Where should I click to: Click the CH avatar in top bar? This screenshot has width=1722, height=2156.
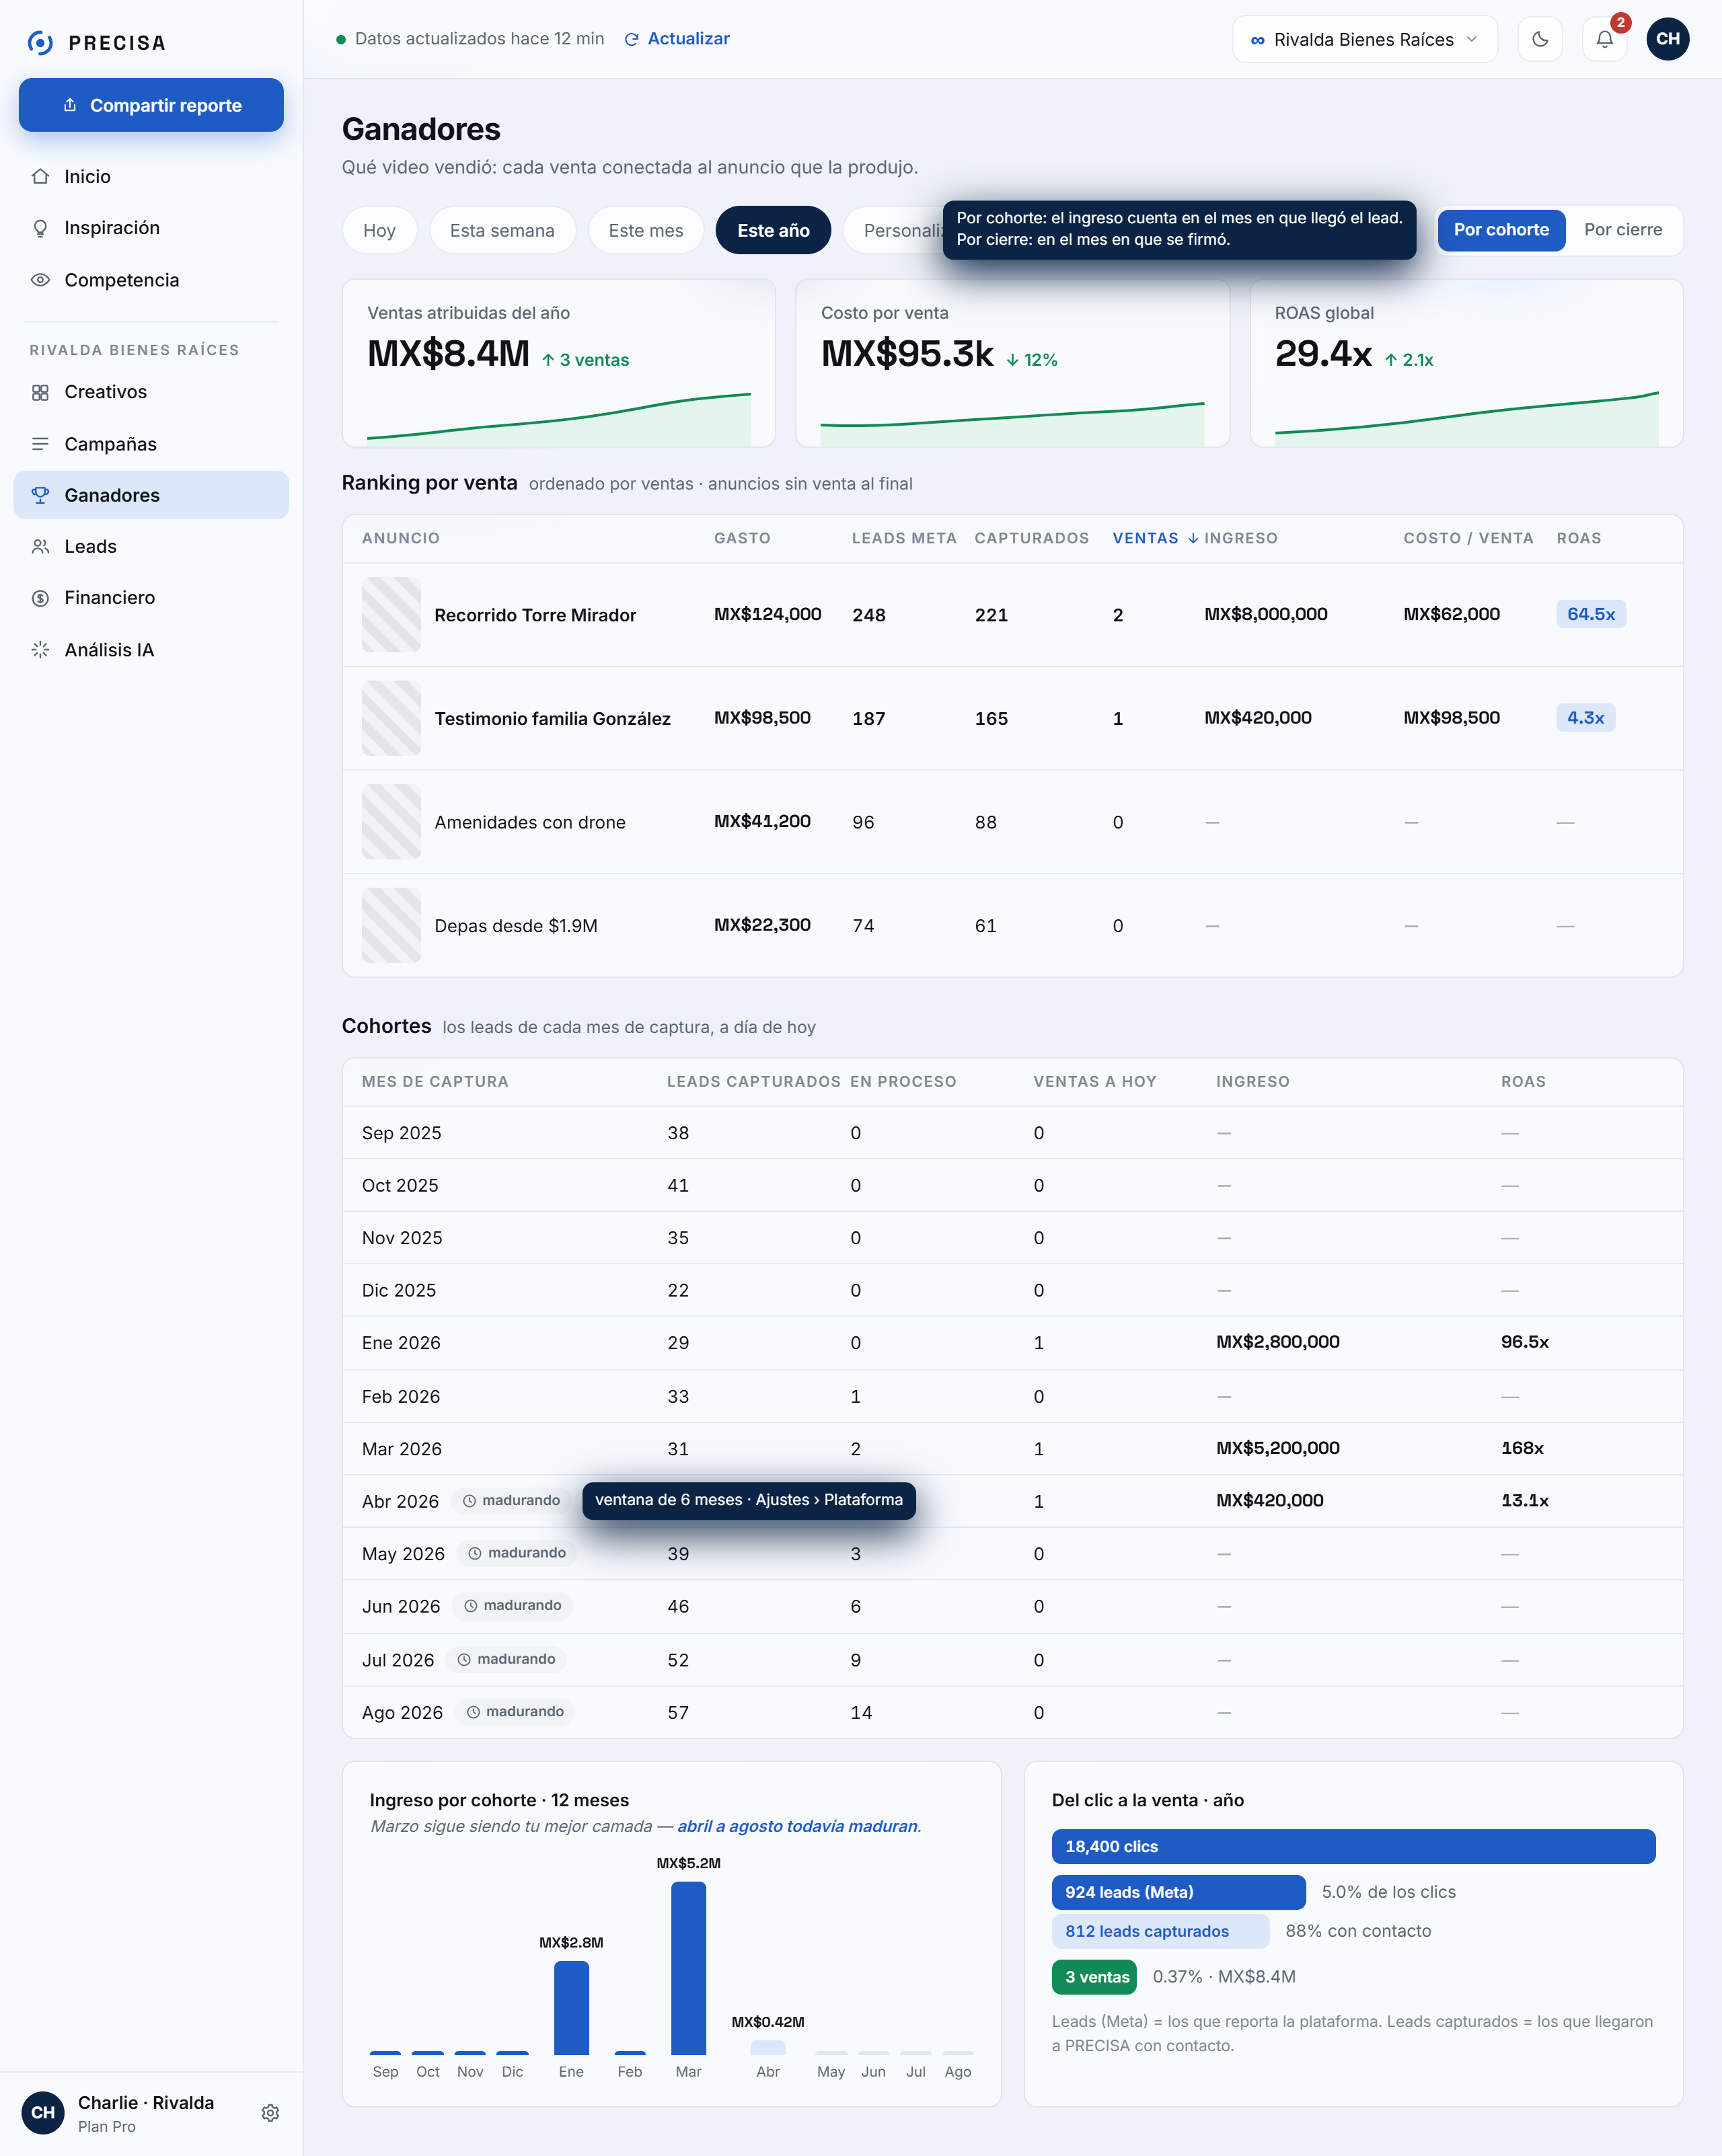click(x=1668, y=39)
